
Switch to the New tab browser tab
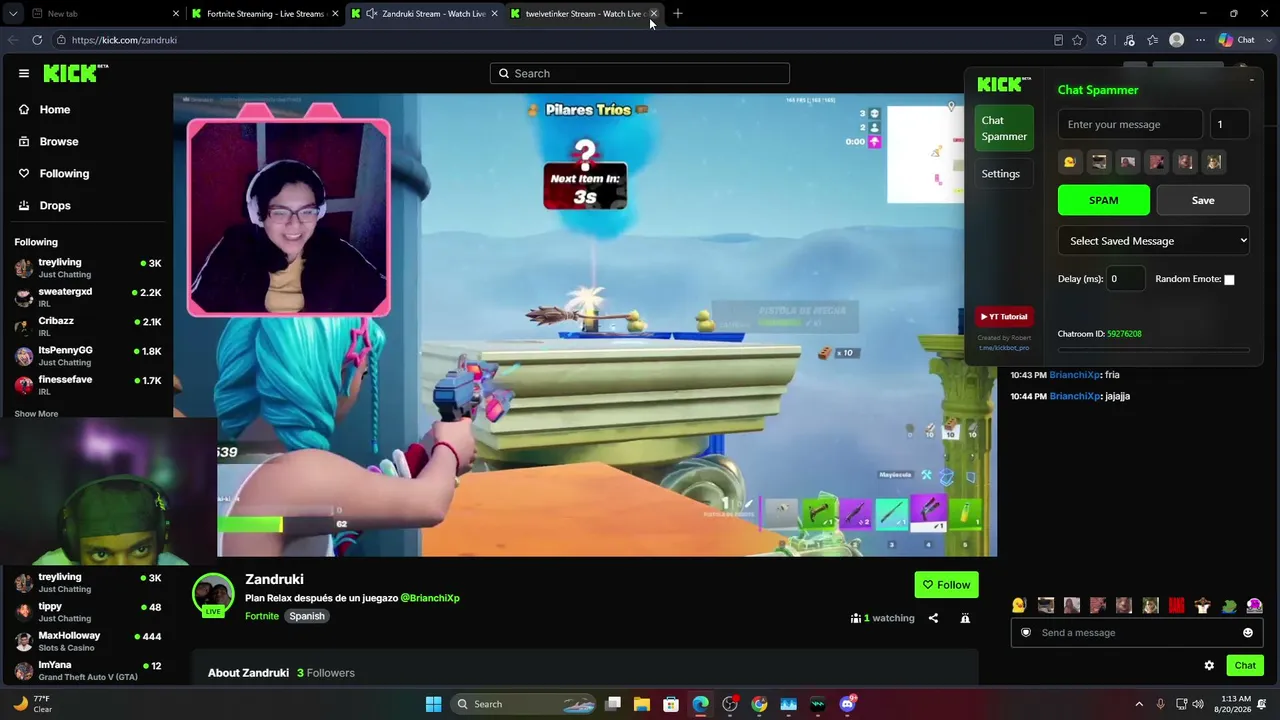105,14
